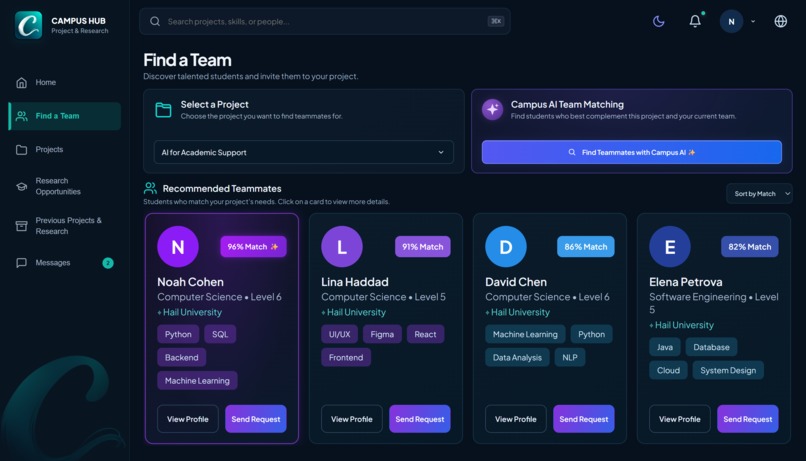Click the Campus AI sparkle icon
The width and height of the screenshot is (806, 461).
tap(492, 109)
